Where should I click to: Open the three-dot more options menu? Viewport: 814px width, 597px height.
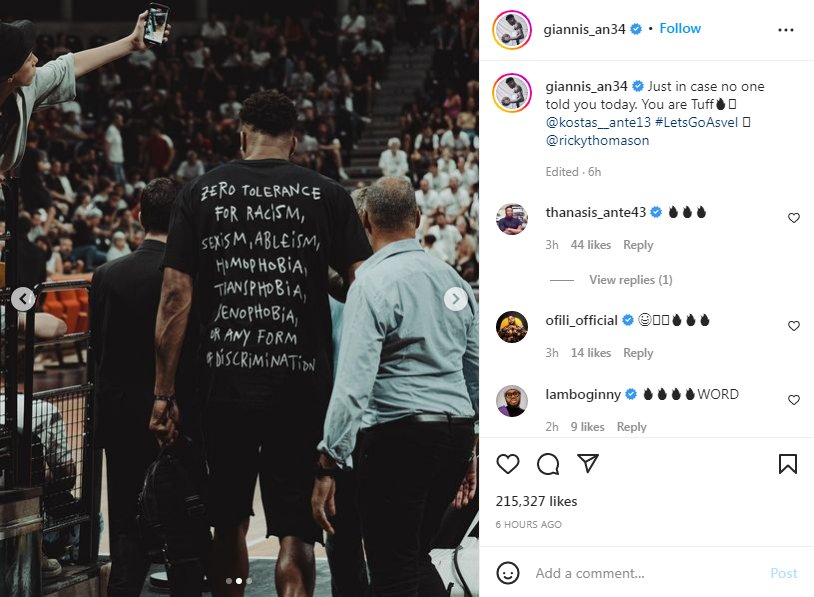coord(785,30)
